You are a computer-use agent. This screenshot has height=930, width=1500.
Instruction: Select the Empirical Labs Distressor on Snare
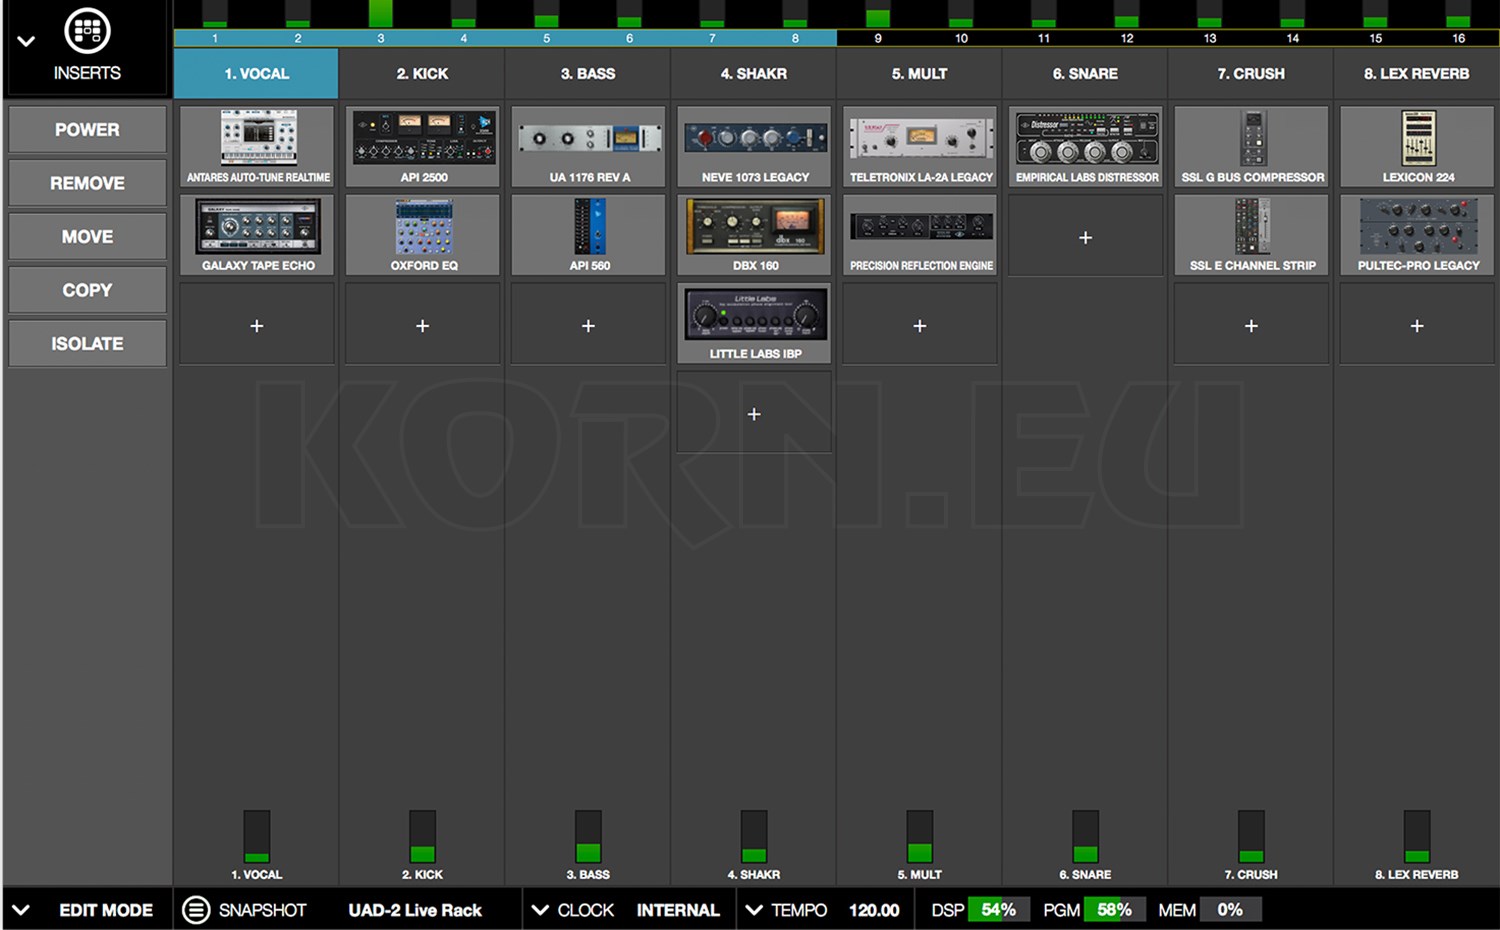tap(1085, 146)
